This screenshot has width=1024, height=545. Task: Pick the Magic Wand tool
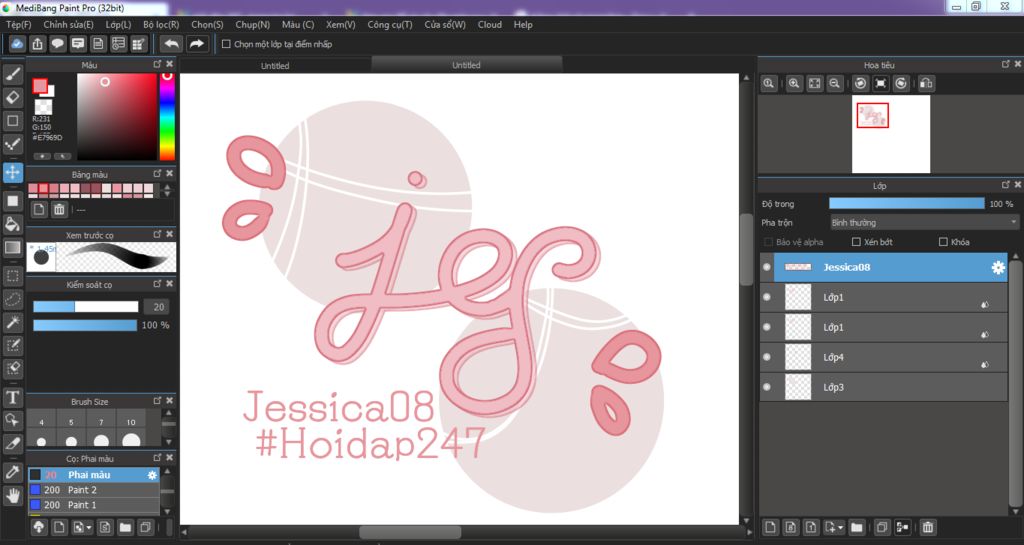(12, 322)
